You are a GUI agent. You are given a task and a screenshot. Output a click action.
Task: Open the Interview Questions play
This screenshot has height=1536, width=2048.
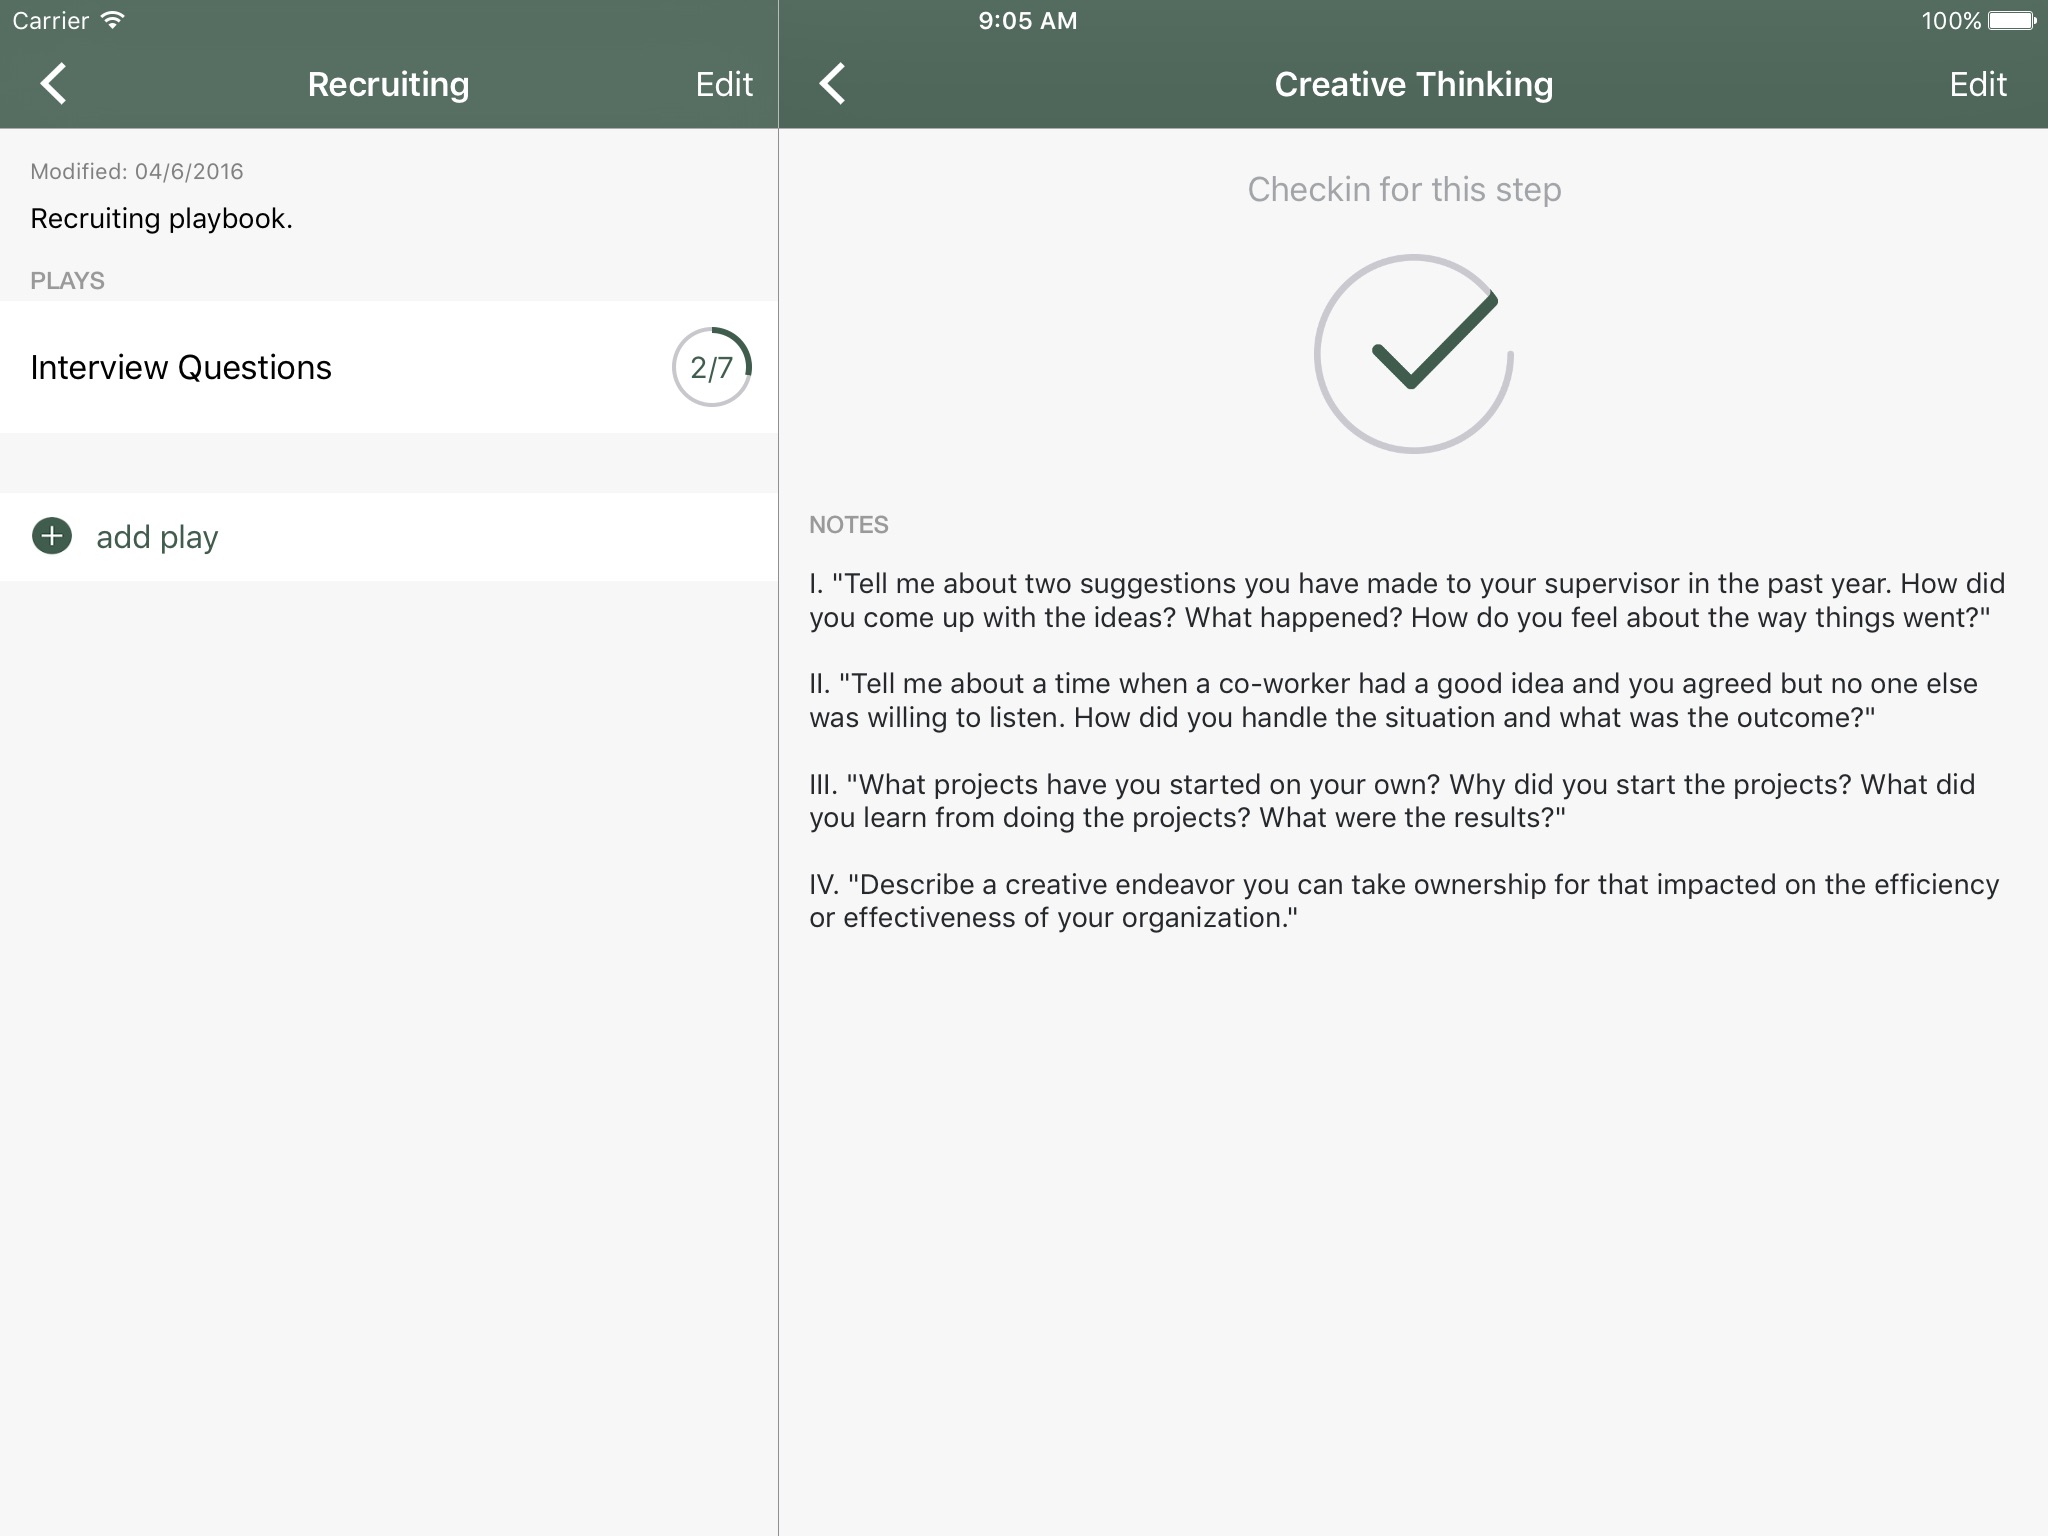click(x=181, y=367)
